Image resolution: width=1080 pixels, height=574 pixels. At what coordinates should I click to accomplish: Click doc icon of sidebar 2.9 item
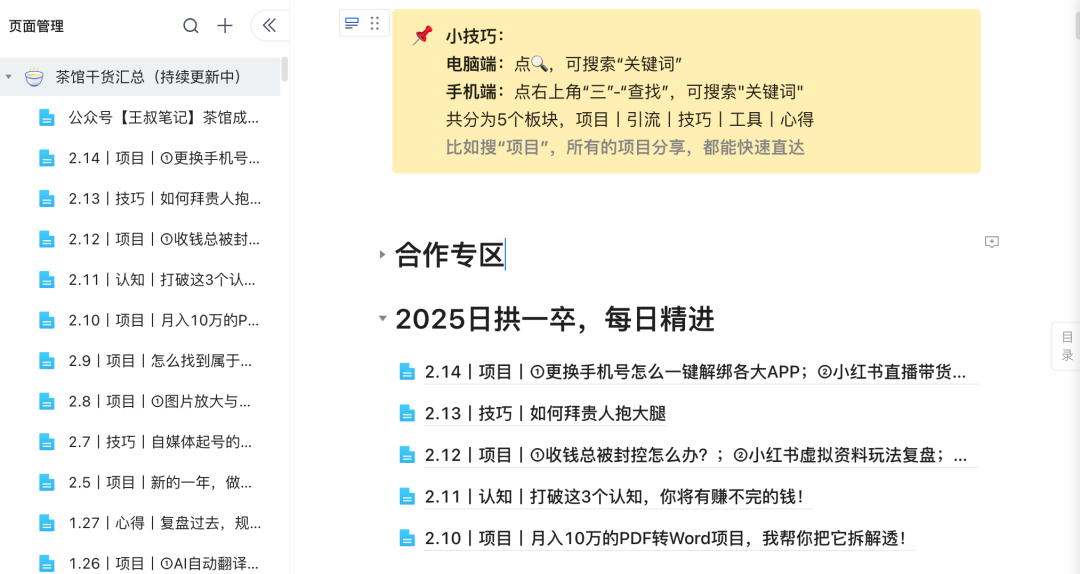pos(47,361)
